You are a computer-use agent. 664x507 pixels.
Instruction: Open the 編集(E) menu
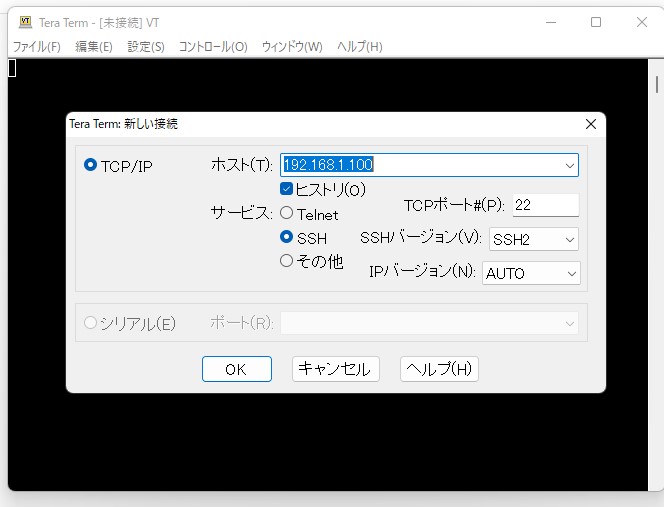point(94,47)
